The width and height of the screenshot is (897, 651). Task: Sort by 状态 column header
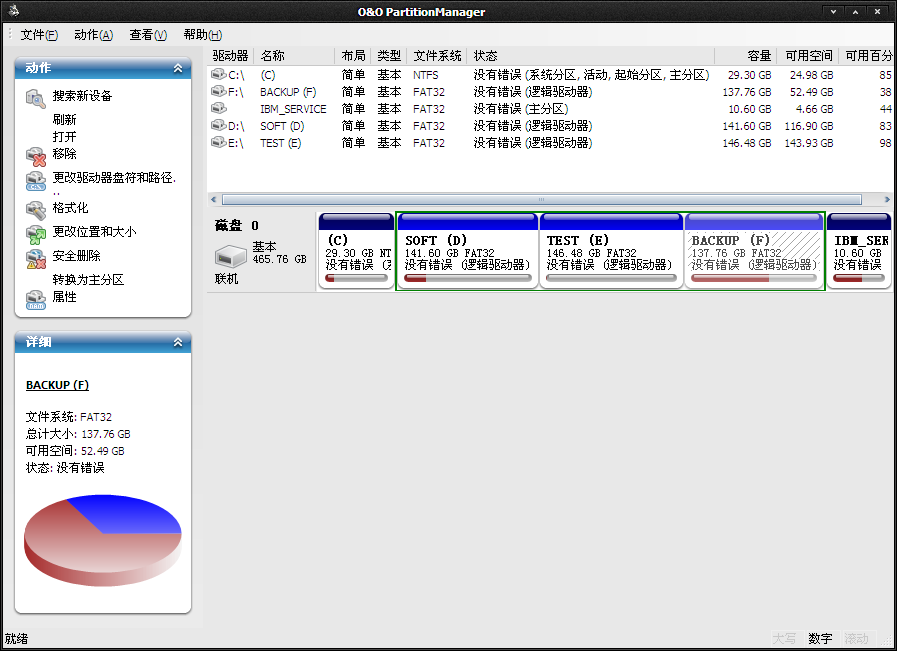(x=591, y=55)
